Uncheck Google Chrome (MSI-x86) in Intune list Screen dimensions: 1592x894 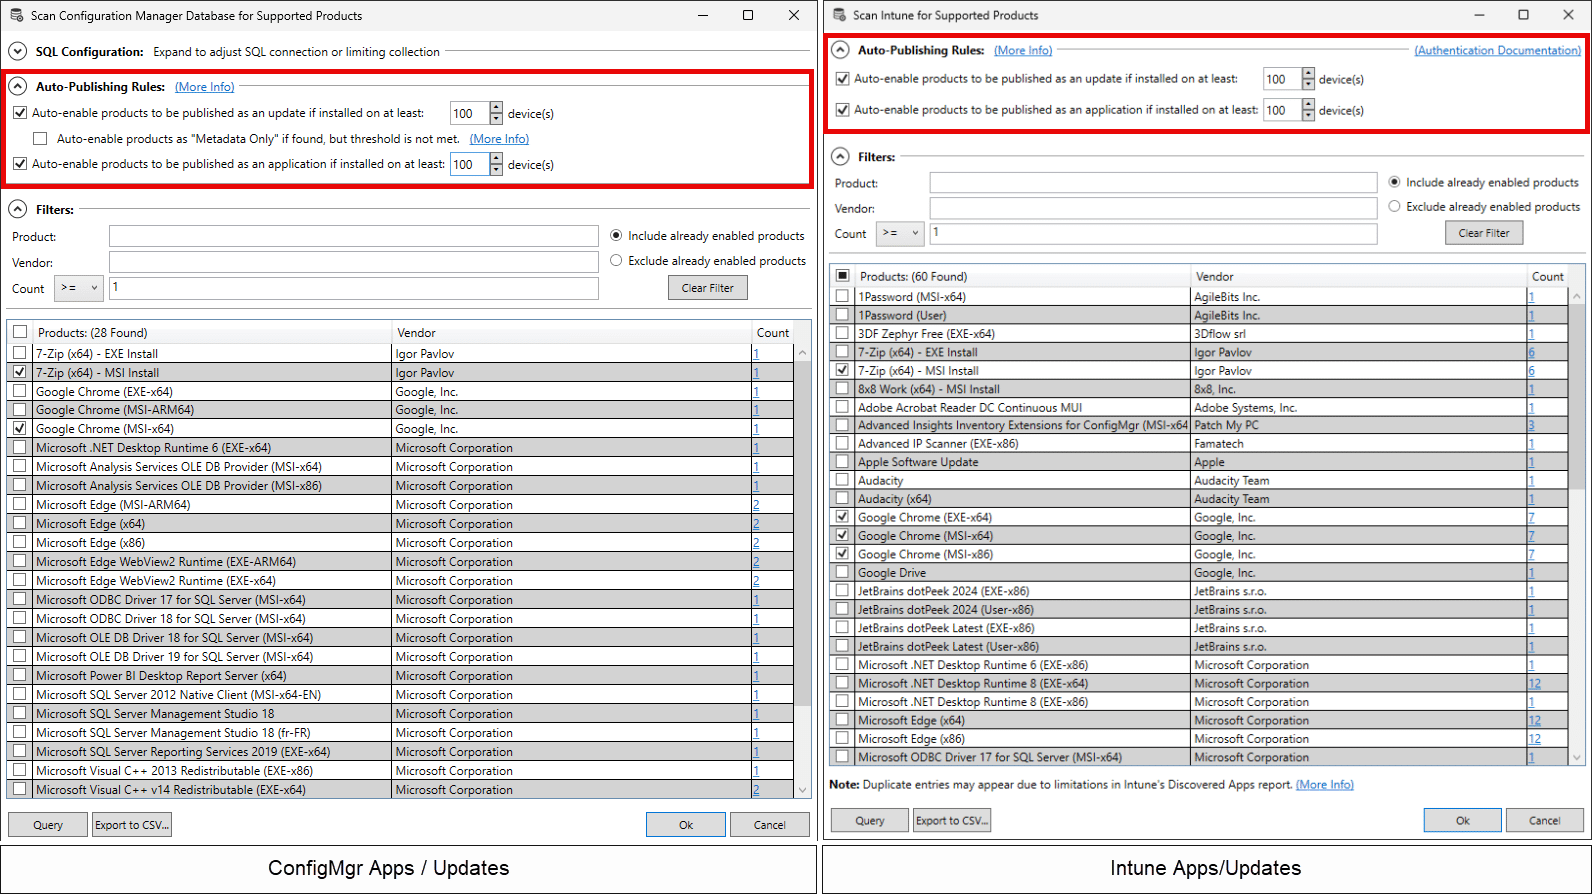click(842, 554)
